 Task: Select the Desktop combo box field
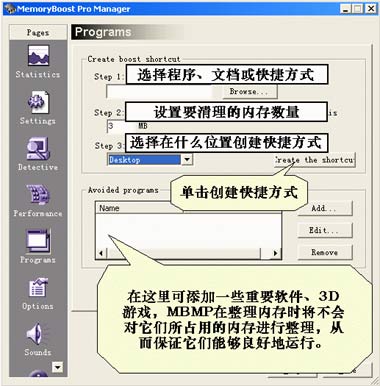[150, 159]
